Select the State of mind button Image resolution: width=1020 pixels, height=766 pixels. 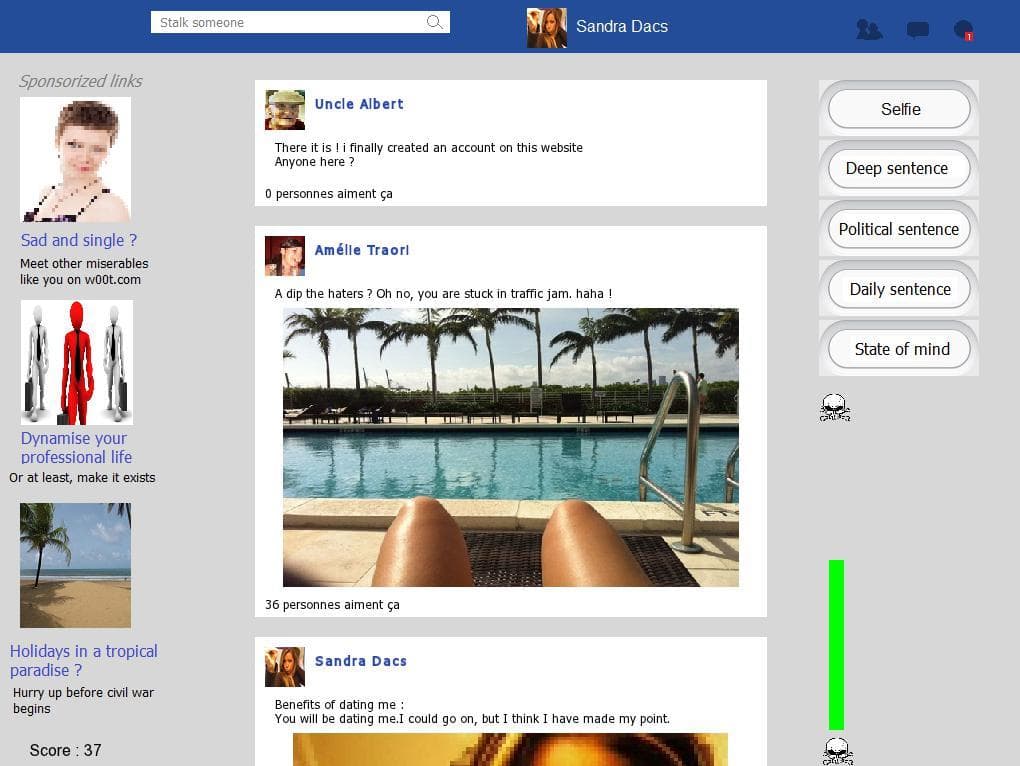pyautogui.click(x=899, y=349)
